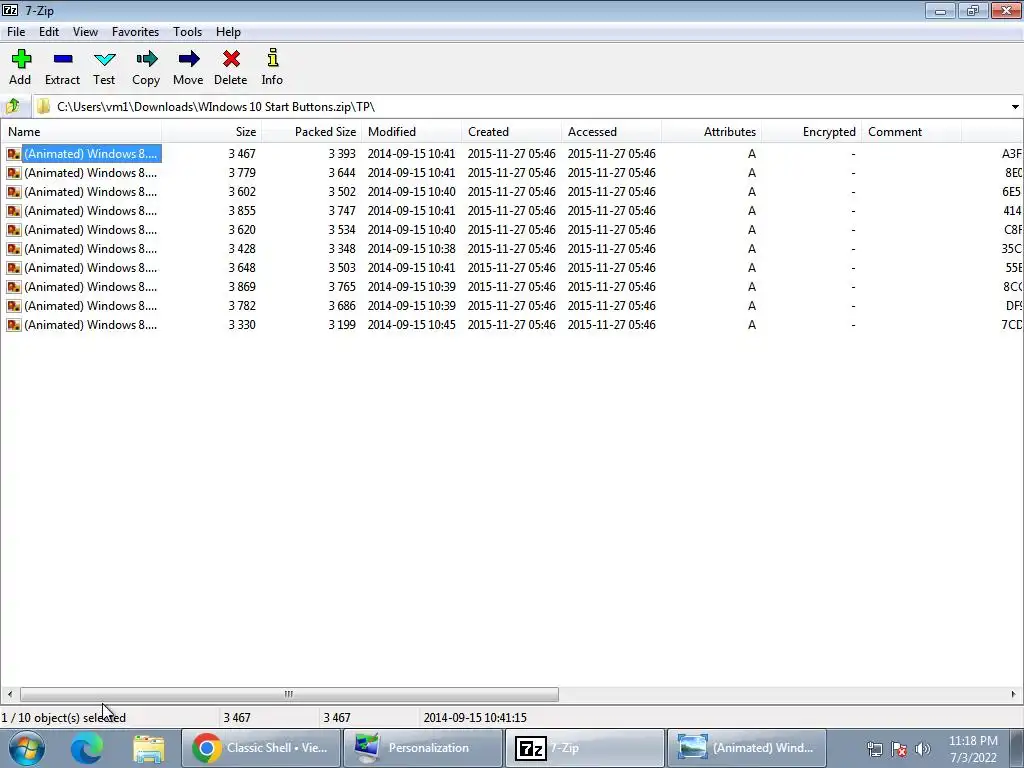Open the Tools menu
Screen dimensions: 1024x768
(x=187, y=32)
